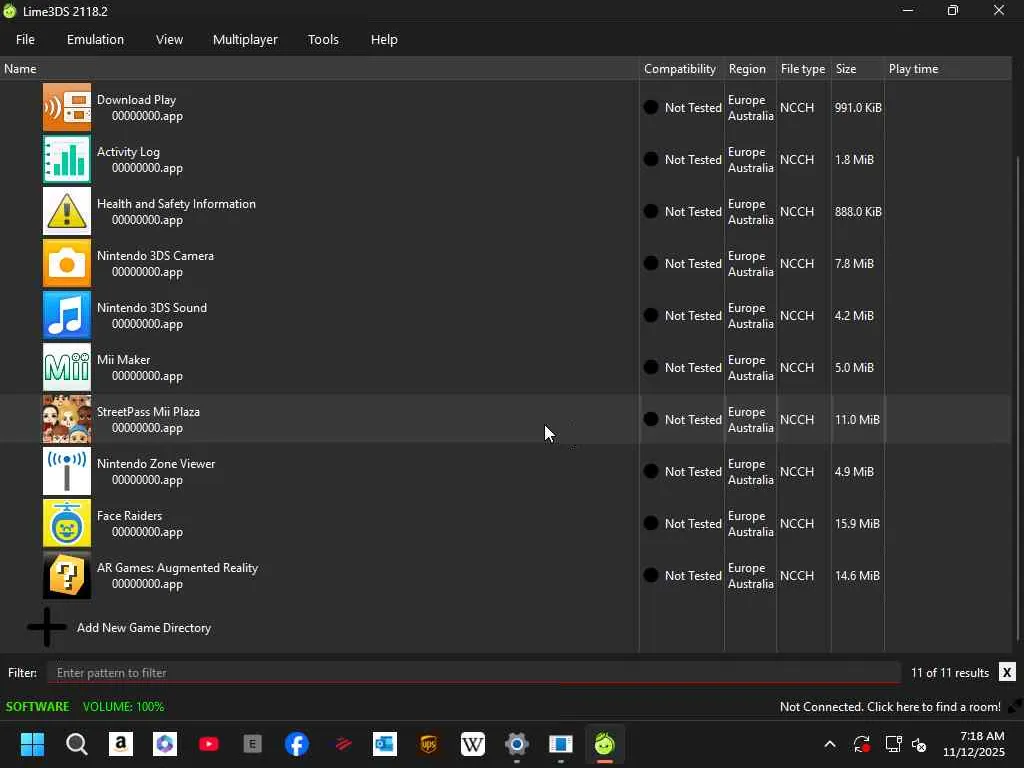Open the Tools menu

pyautogui.click(x=323, y=39)
